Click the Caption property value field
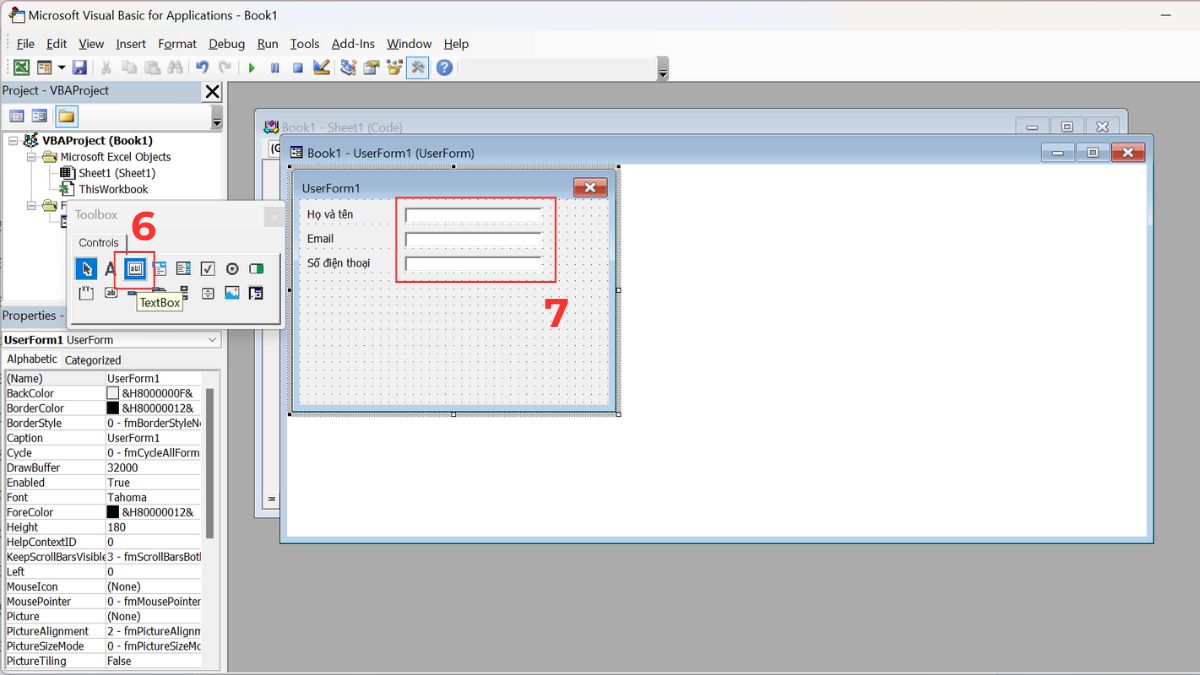This screenshot has height=675, width=1200. coord(155,437)
